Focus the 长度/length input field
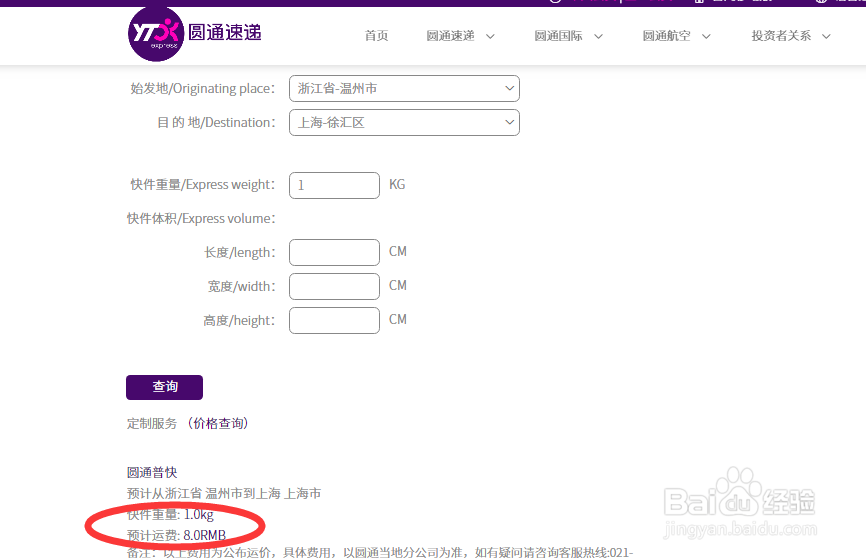The image size is (866, 559). pos(334,252)
